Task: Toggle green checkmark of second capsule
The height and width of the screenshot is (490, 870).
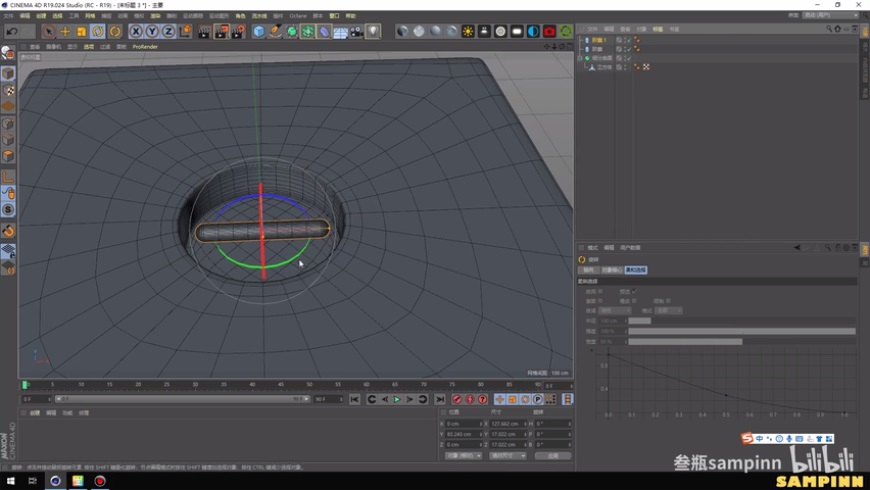Action: (628, 49)
